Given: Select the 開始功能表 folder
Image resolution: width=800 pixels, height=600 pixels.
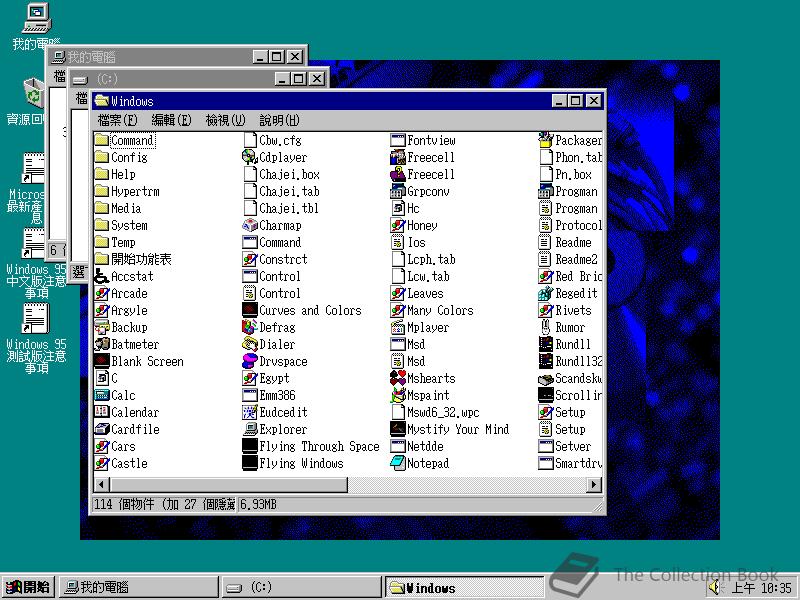Looking at the screenshot, I should coord(133,259).
